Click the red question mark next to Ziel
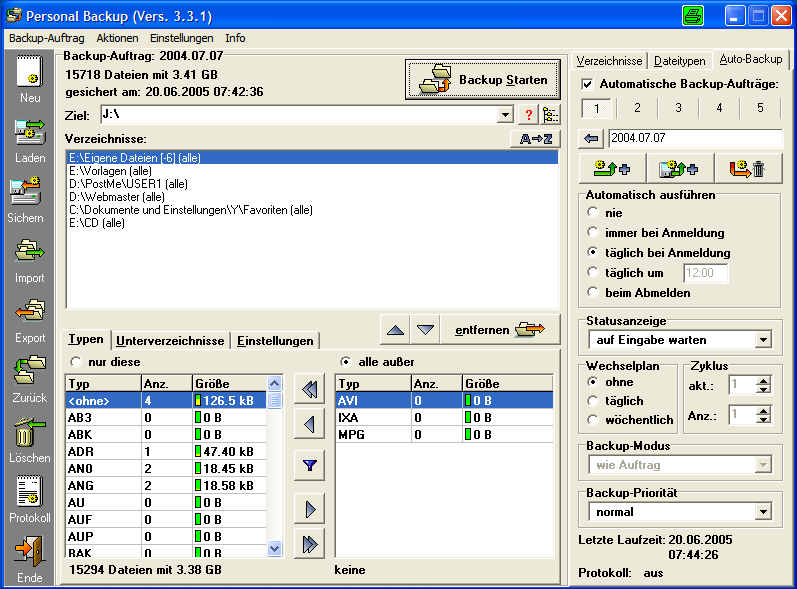The width and height of the screenshot is (797, 589). click(x=529, y=115)
